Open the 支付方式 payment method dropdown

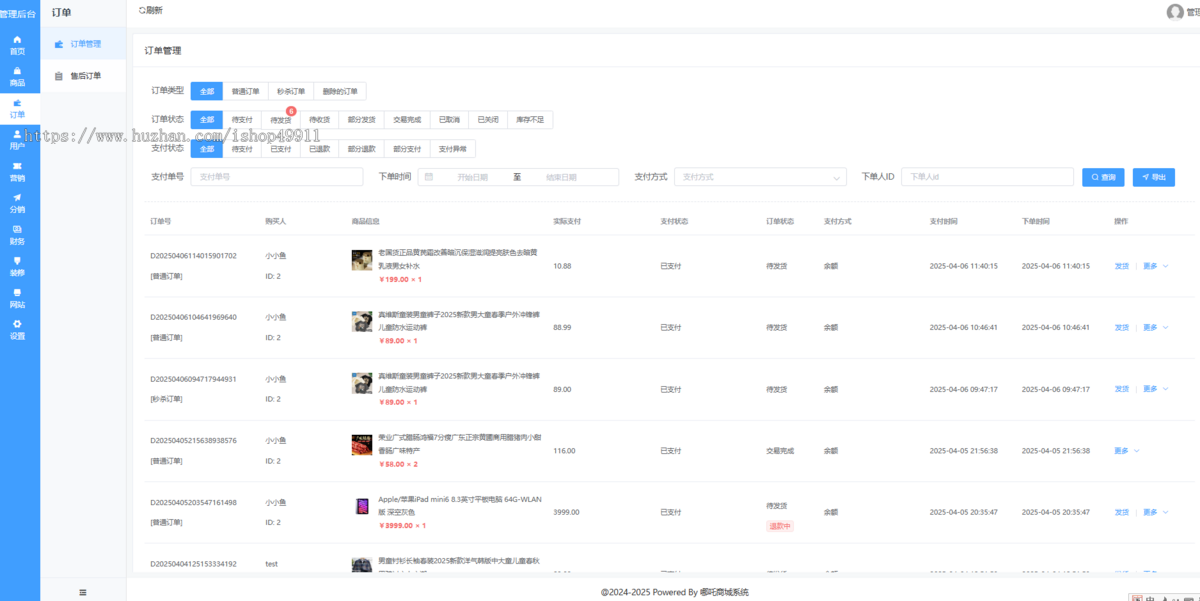760,177
